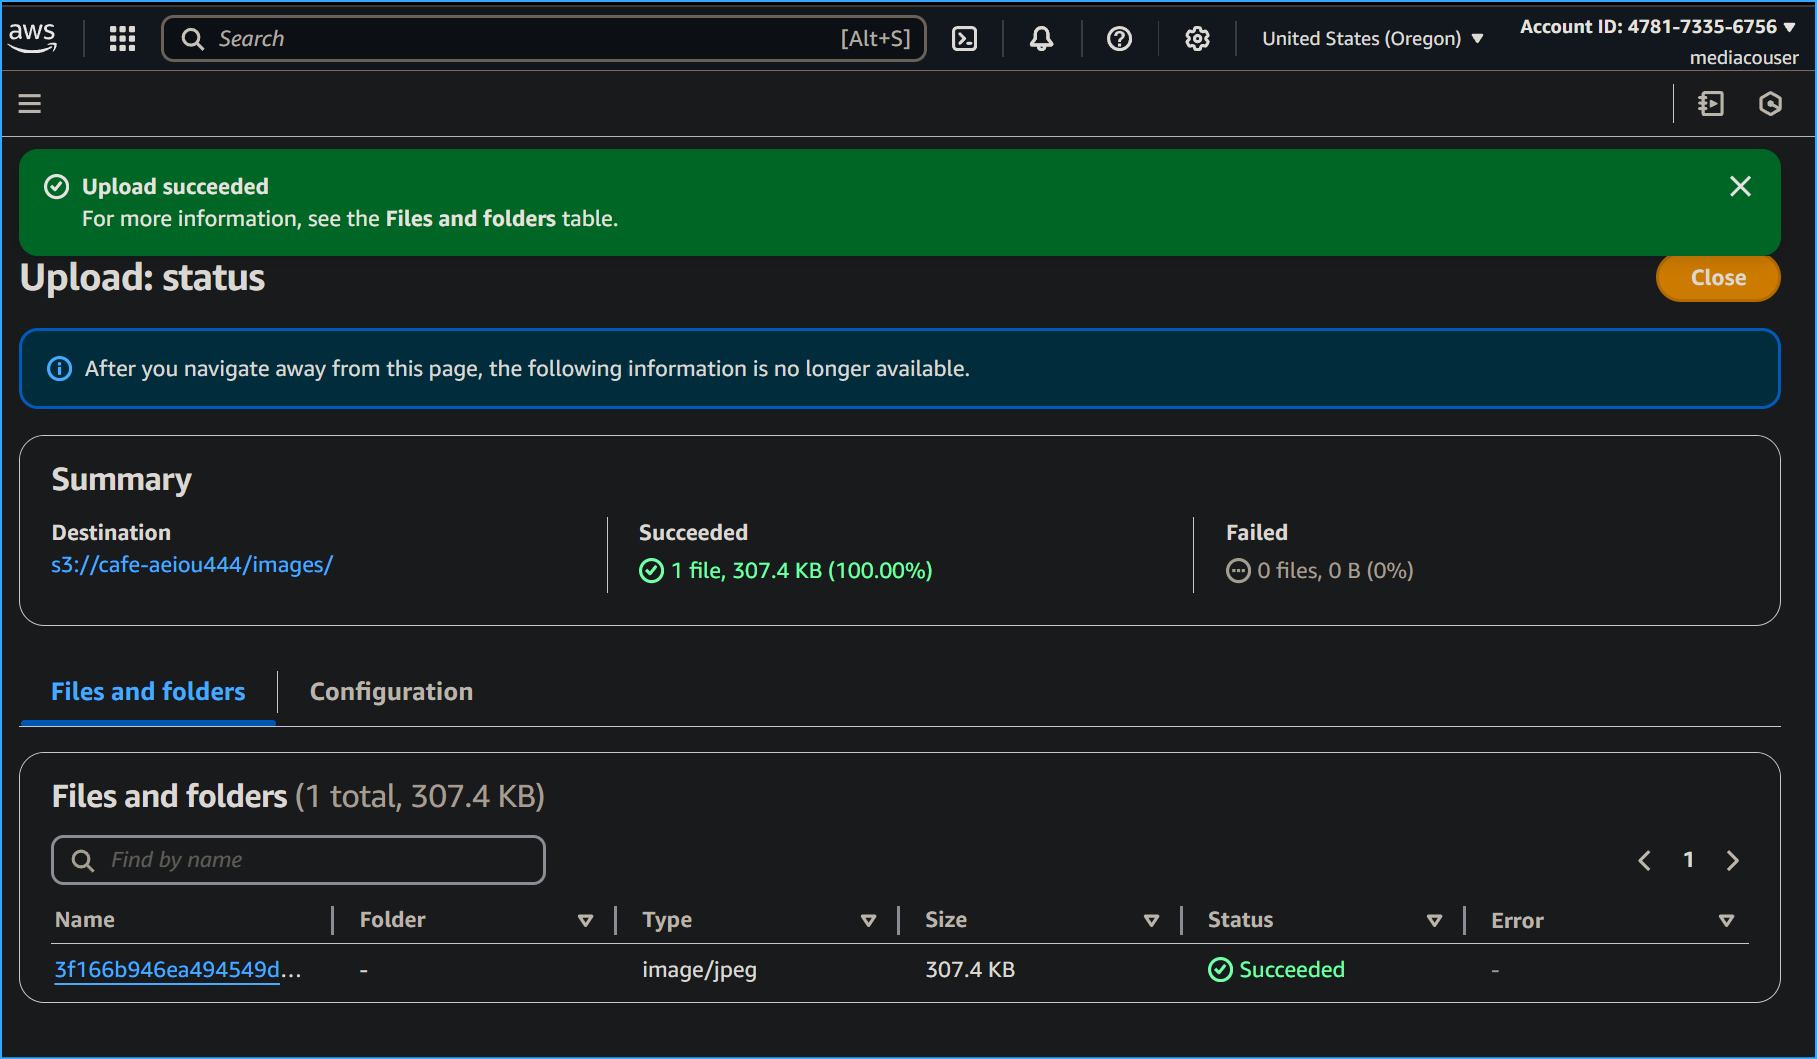Sort by the Status column arrow

point(1434,920)
